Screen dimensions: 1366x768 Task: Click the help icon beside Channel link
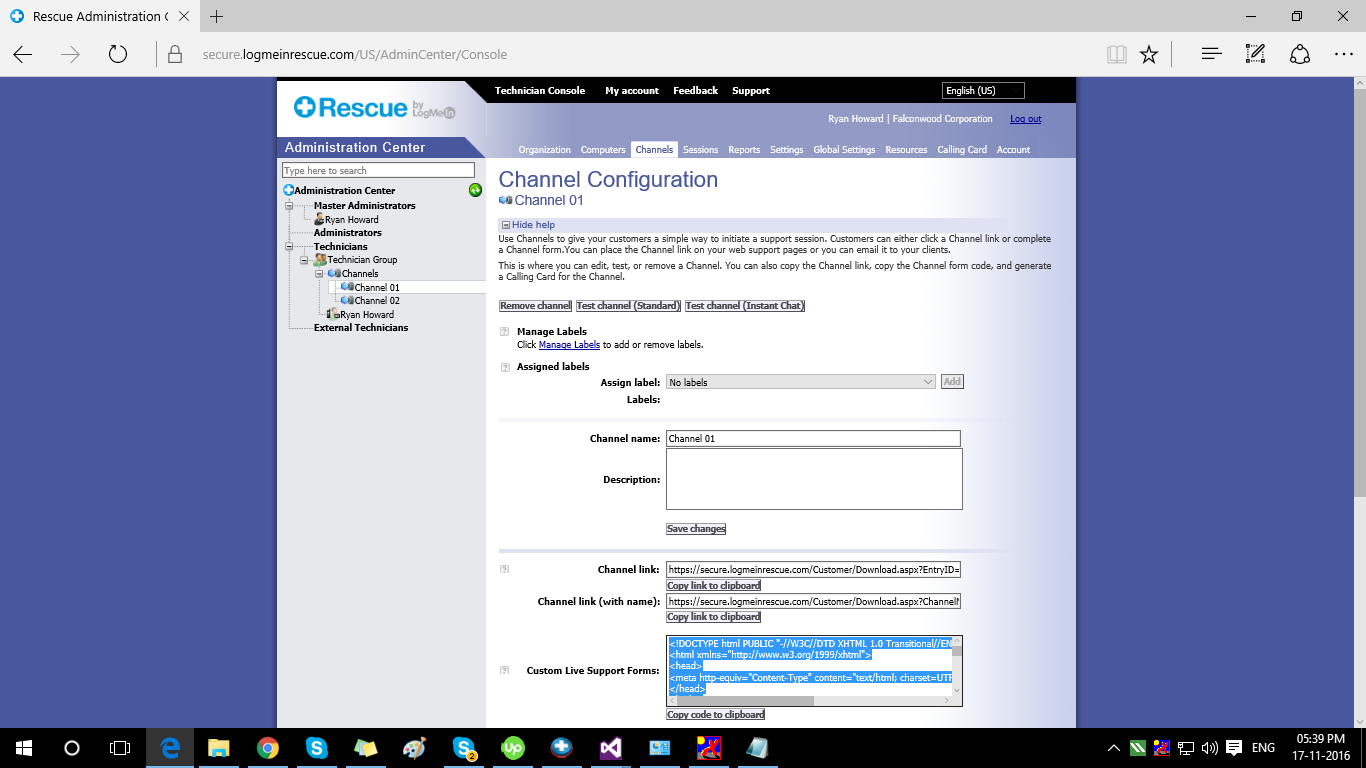coord(504,570)
